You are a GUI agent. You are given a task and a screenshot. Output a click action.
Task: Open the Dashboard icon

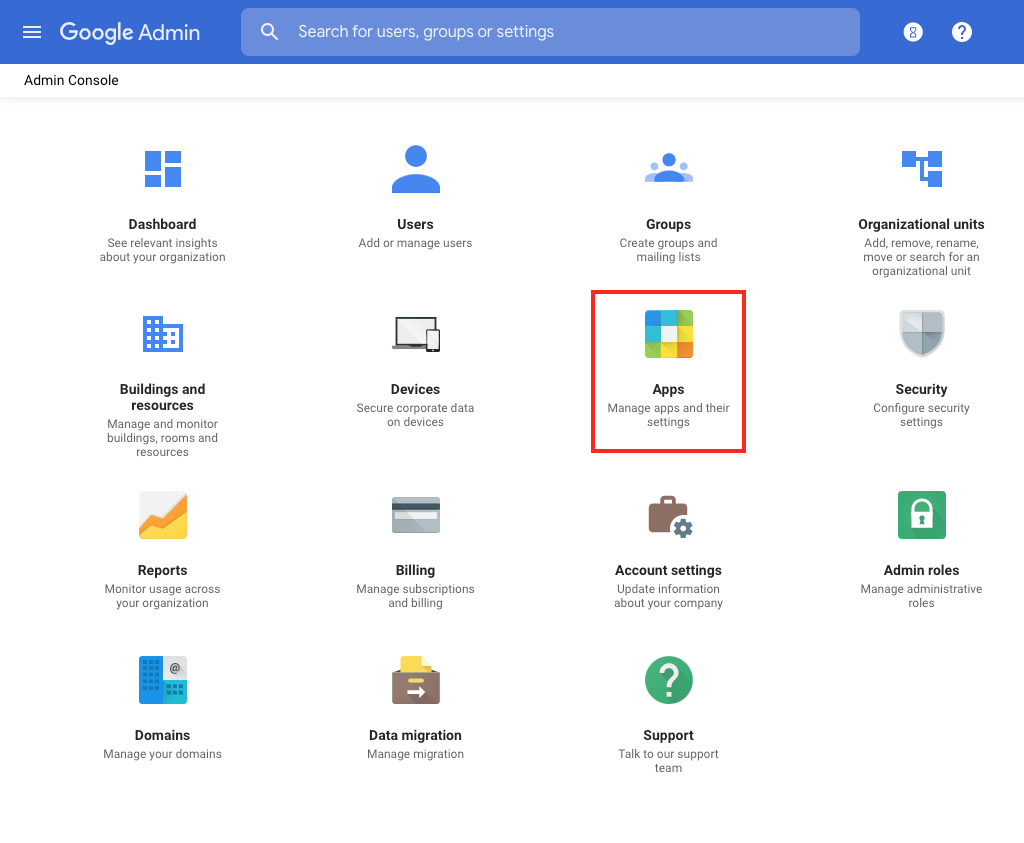(x=163, y=168)
